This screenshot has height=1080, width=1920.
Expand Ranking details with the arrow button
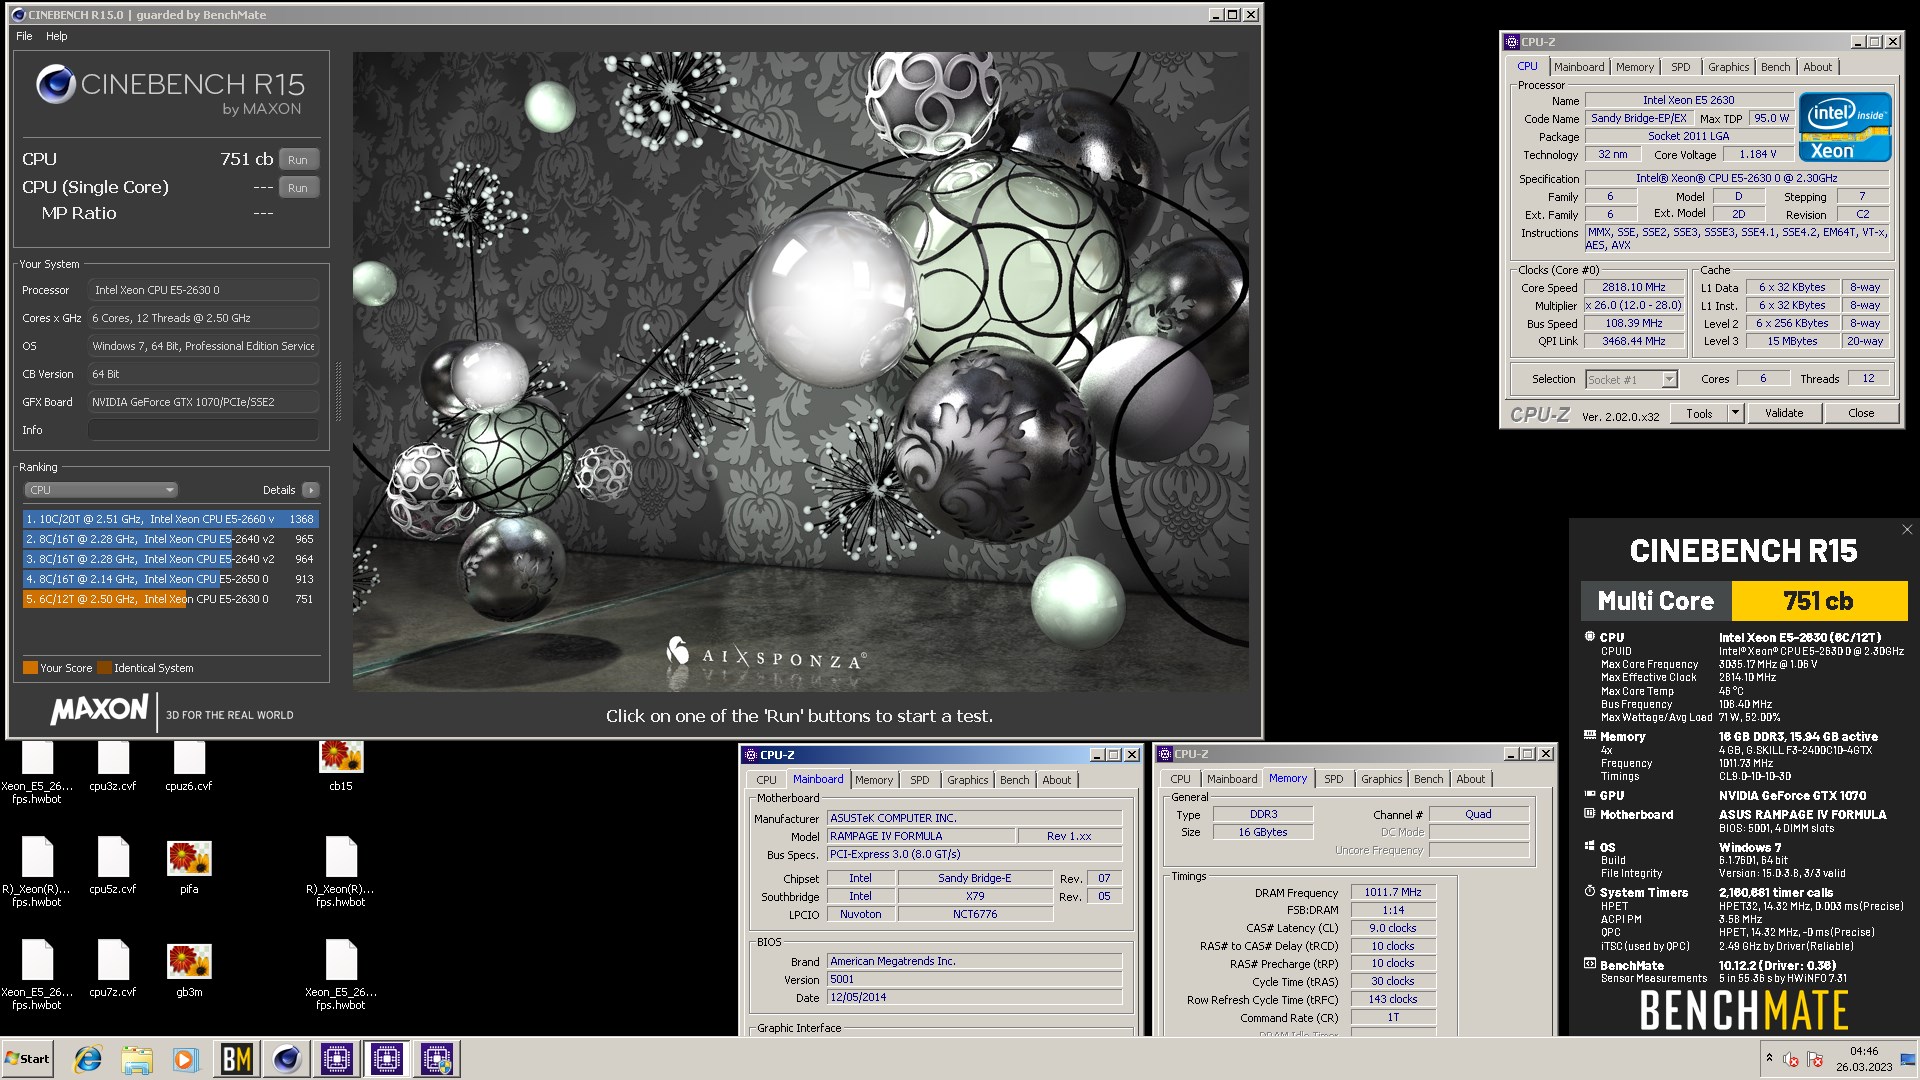(311, 490)
